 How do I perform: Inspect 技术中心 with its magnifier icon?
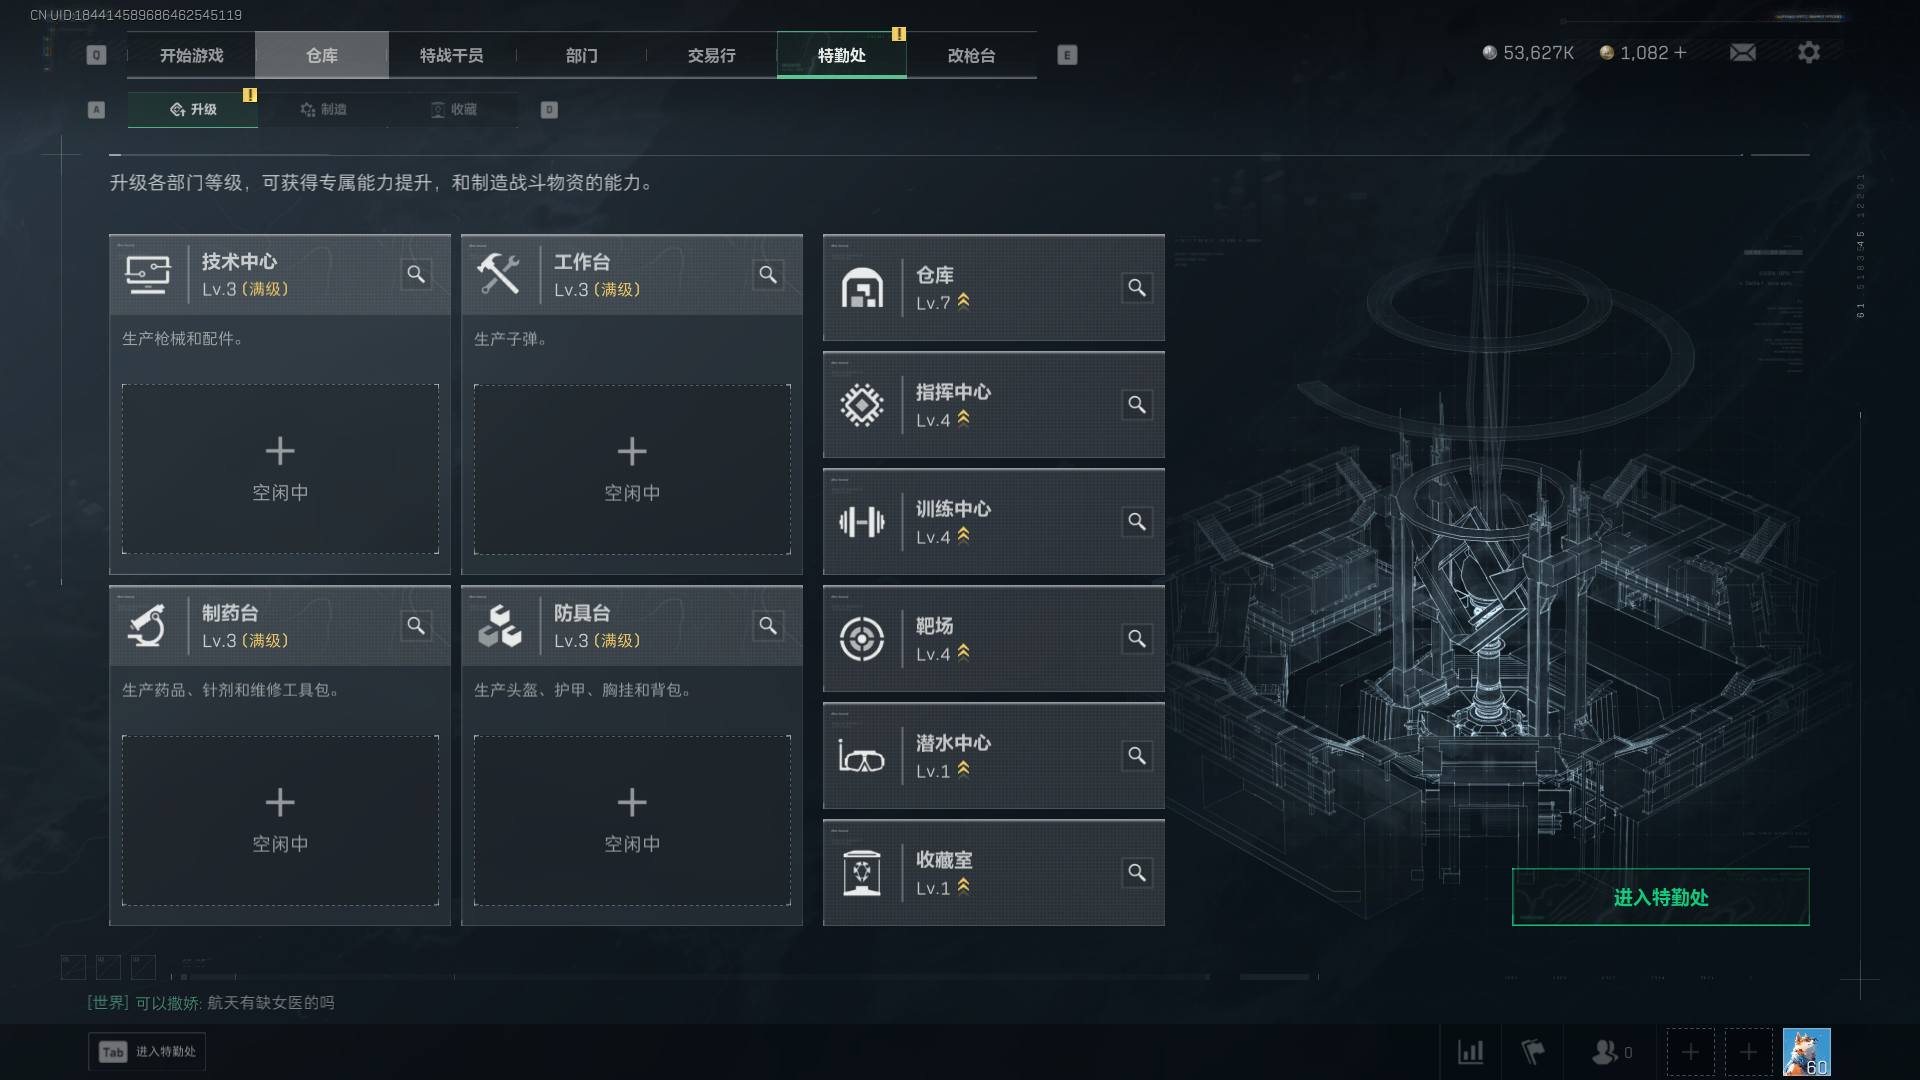tap(416, 274)
